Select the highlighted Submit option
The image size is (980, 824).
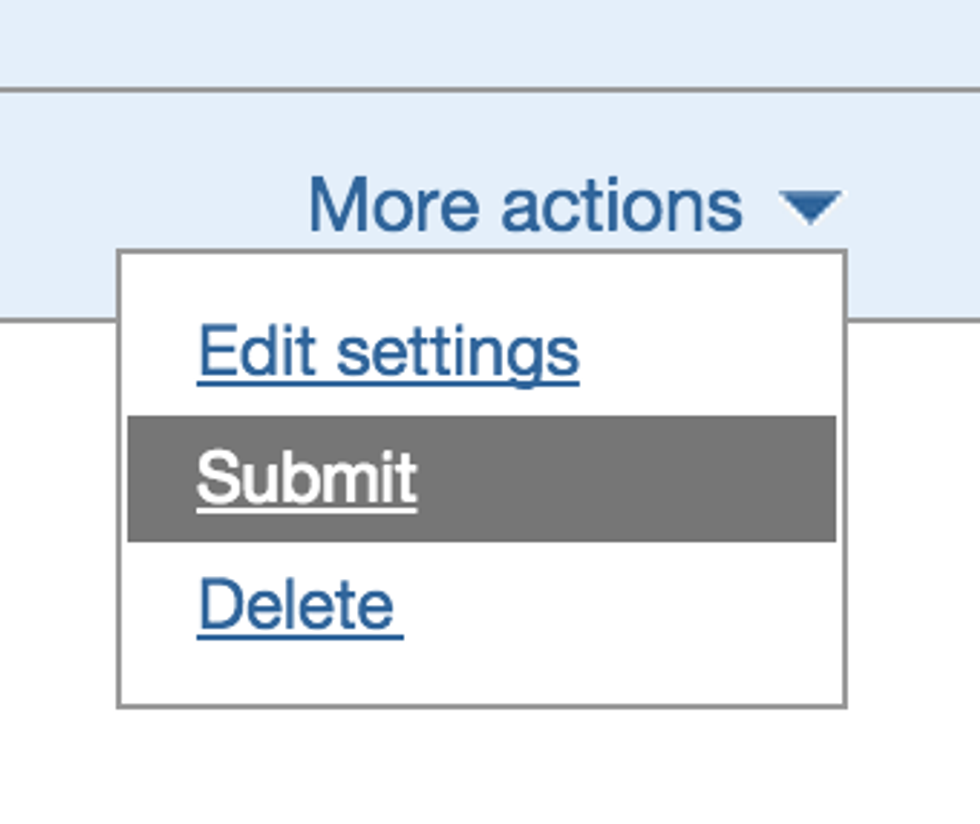click(306, 478)
